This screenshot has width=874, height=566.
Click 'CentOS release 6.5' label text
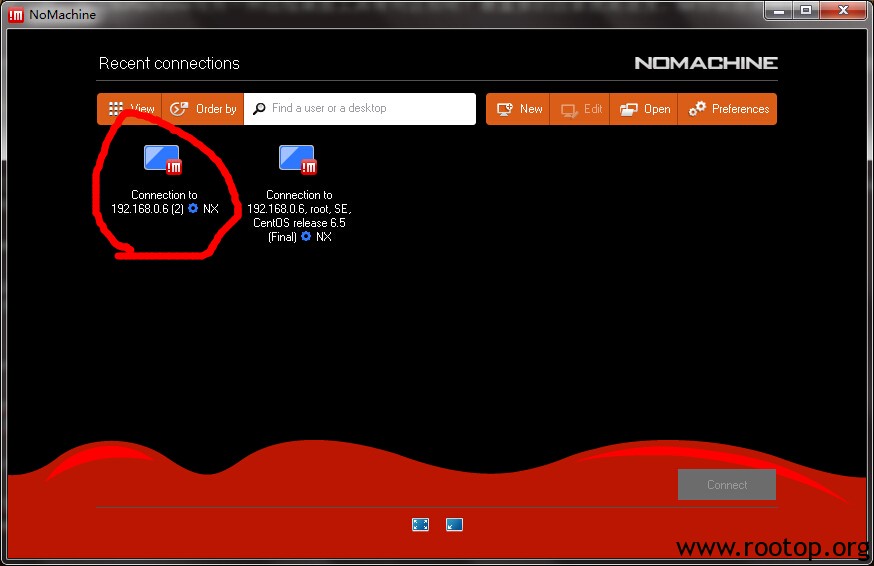pyautogui.click(x=299, y=222)
